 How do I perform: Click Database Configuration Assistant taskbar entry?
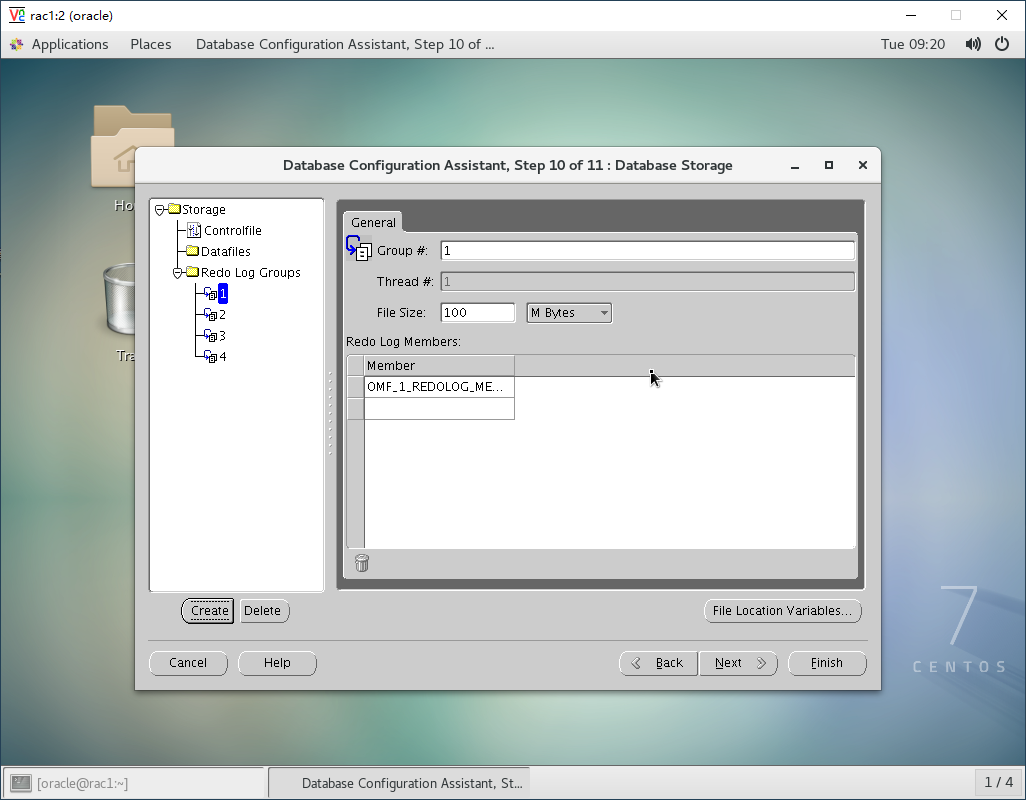(399, 783)
